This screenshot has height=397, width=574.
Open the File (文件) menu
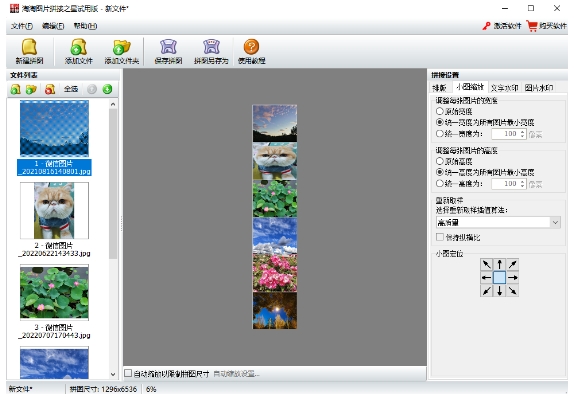pyautogui.click(x=22, y=26)
